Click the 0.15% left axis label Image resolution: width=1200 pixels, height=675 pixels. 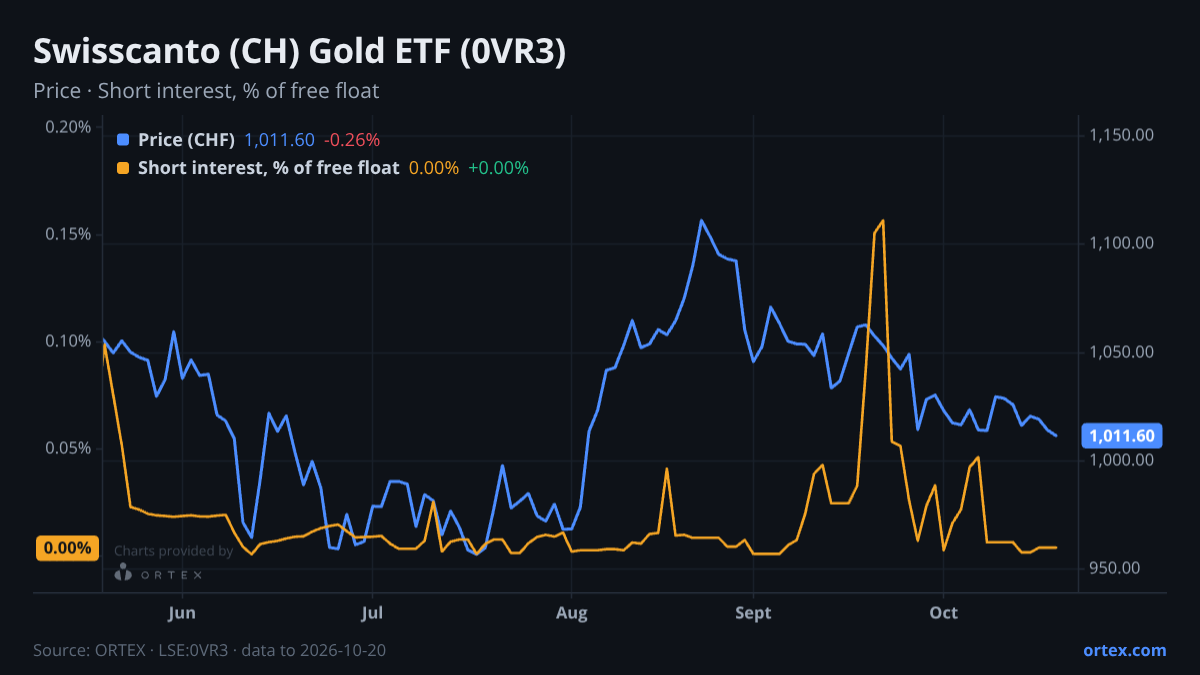click(x=69, y=234)
